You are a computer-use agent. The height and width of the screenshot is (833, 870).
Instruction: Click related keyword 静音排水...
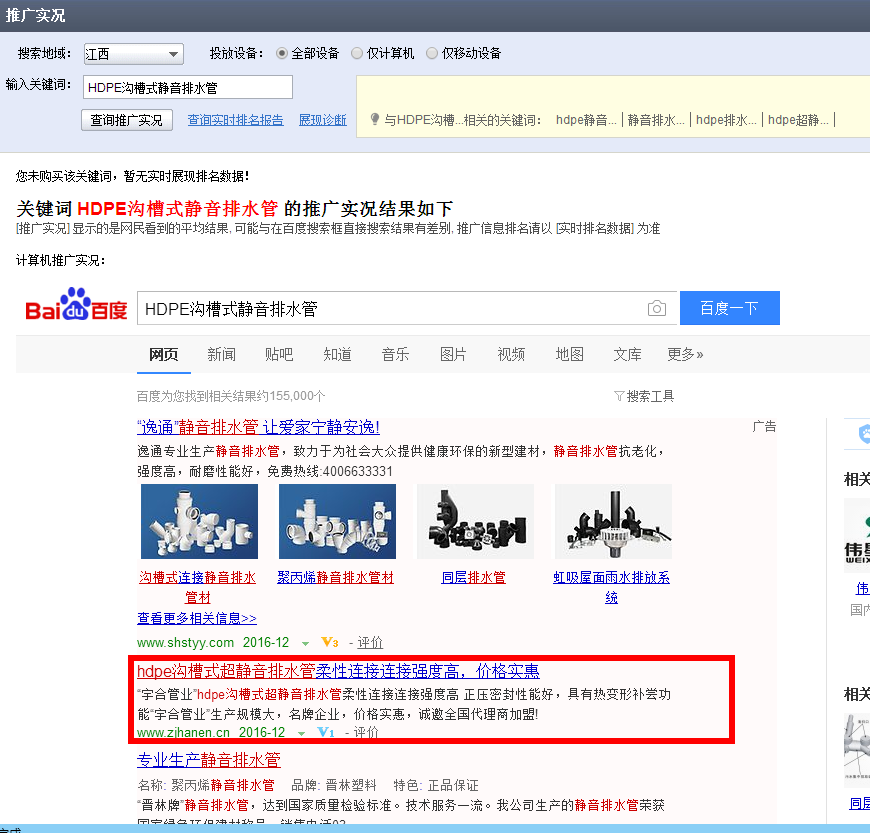tap(656, 120)
